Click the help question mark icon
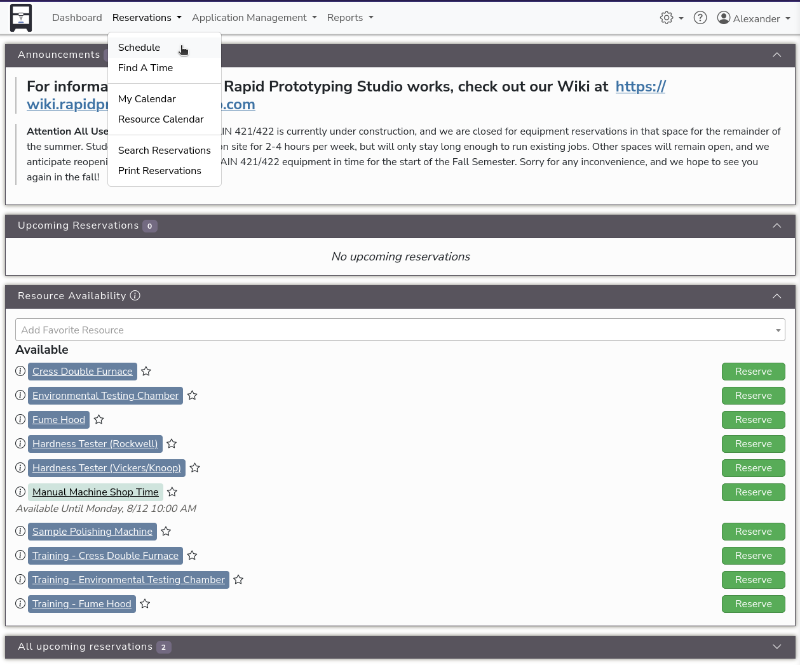 [700, 18]
